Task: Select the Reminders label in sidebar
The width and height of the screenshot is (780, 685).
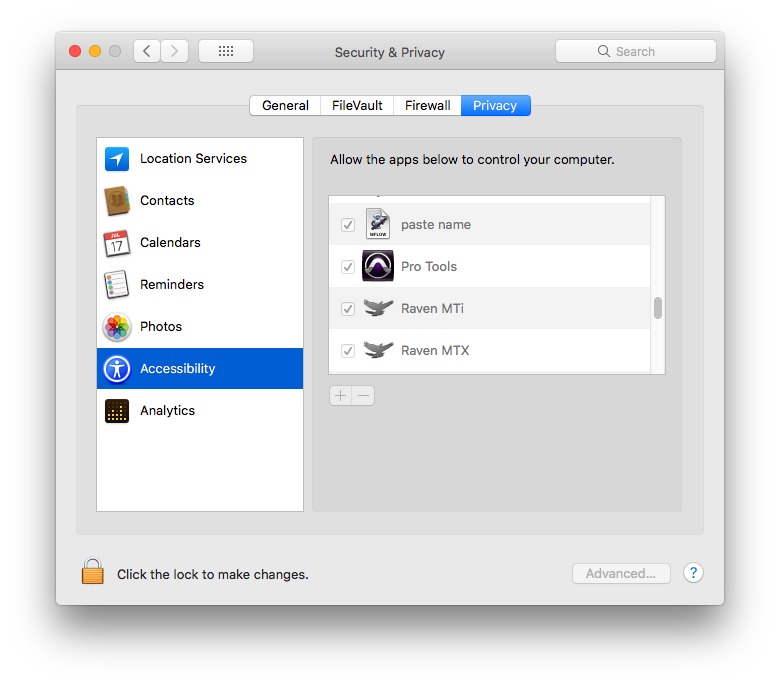Action: 172,285
